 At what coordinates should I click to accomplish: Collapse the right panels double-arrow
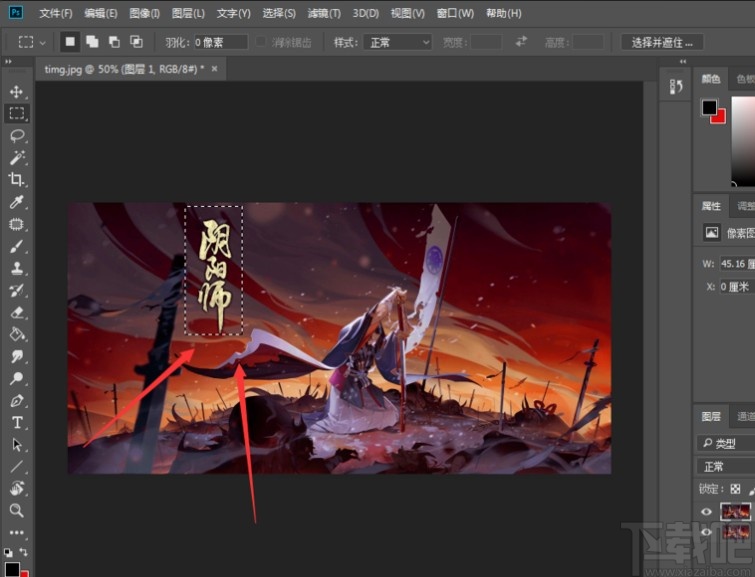click(683, 62)
